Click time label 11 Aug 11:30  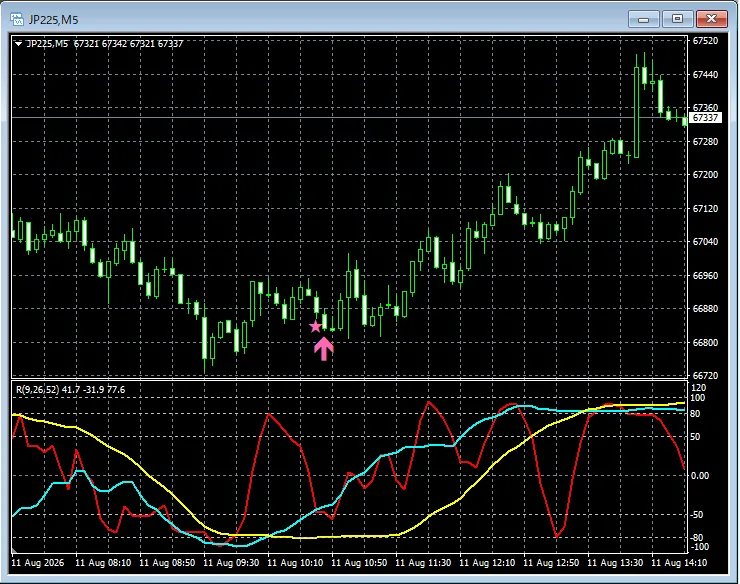423,563
